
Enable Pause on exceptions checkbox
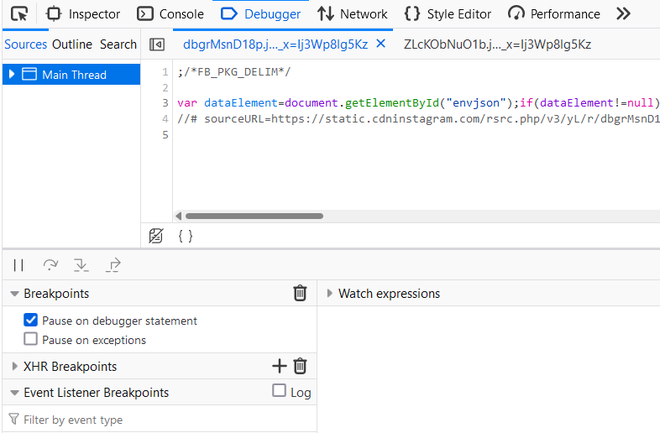[31, 340]
